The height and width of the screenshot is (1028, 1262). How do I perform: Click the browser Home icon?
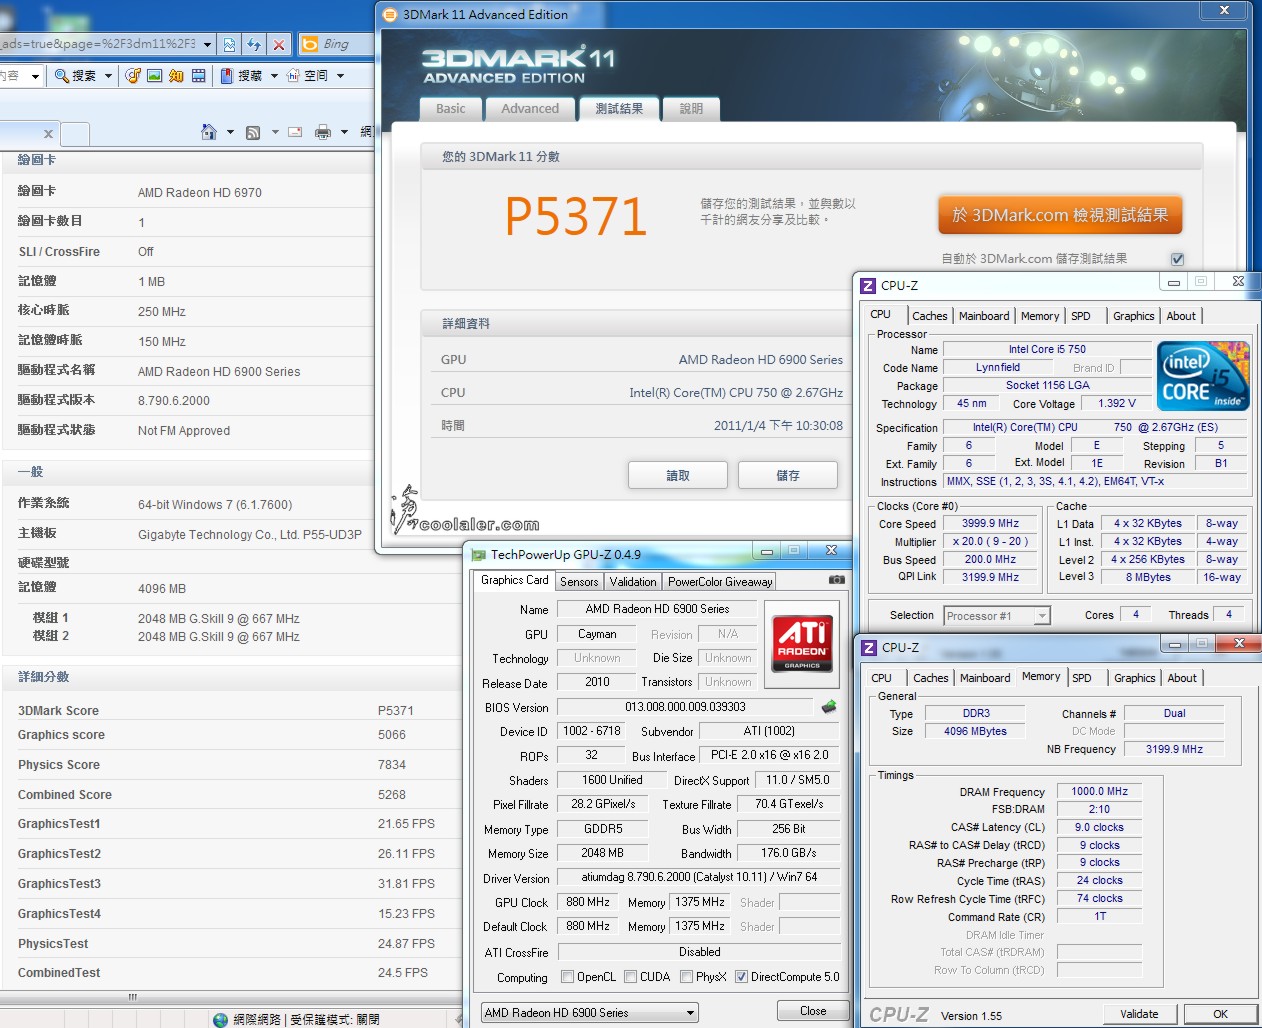(209, 132)
